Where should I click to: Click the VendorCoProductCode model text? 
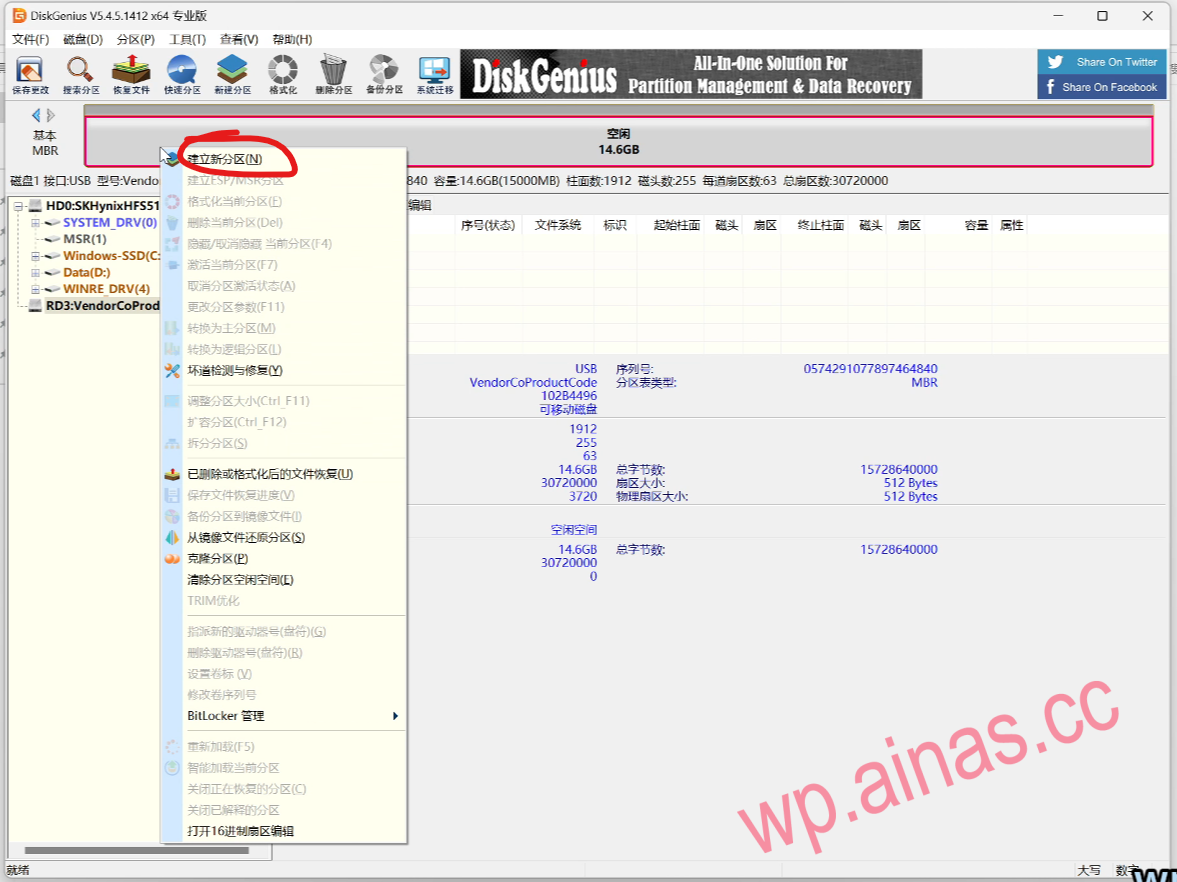533,382
